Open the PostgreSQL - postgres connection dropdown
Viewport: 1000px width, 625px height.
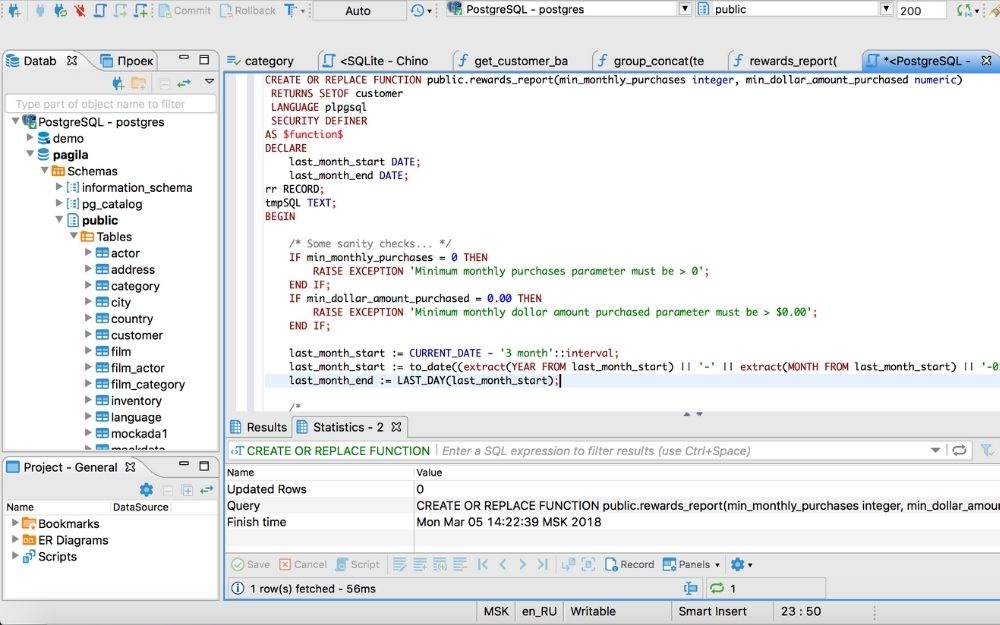[x=683, y=8]
